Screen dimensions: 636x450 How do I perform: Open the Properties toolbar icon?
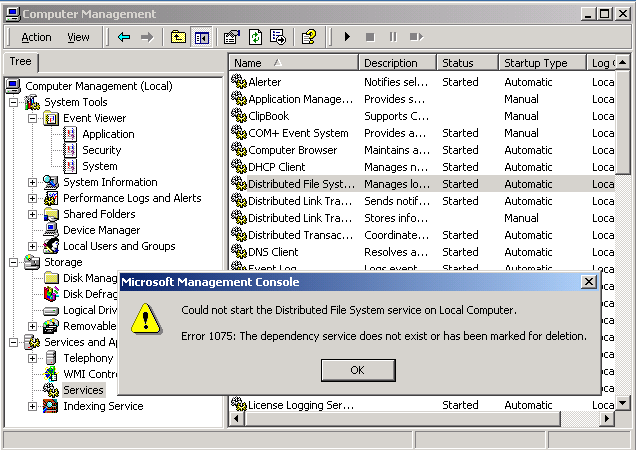click(x=232, y=37)
